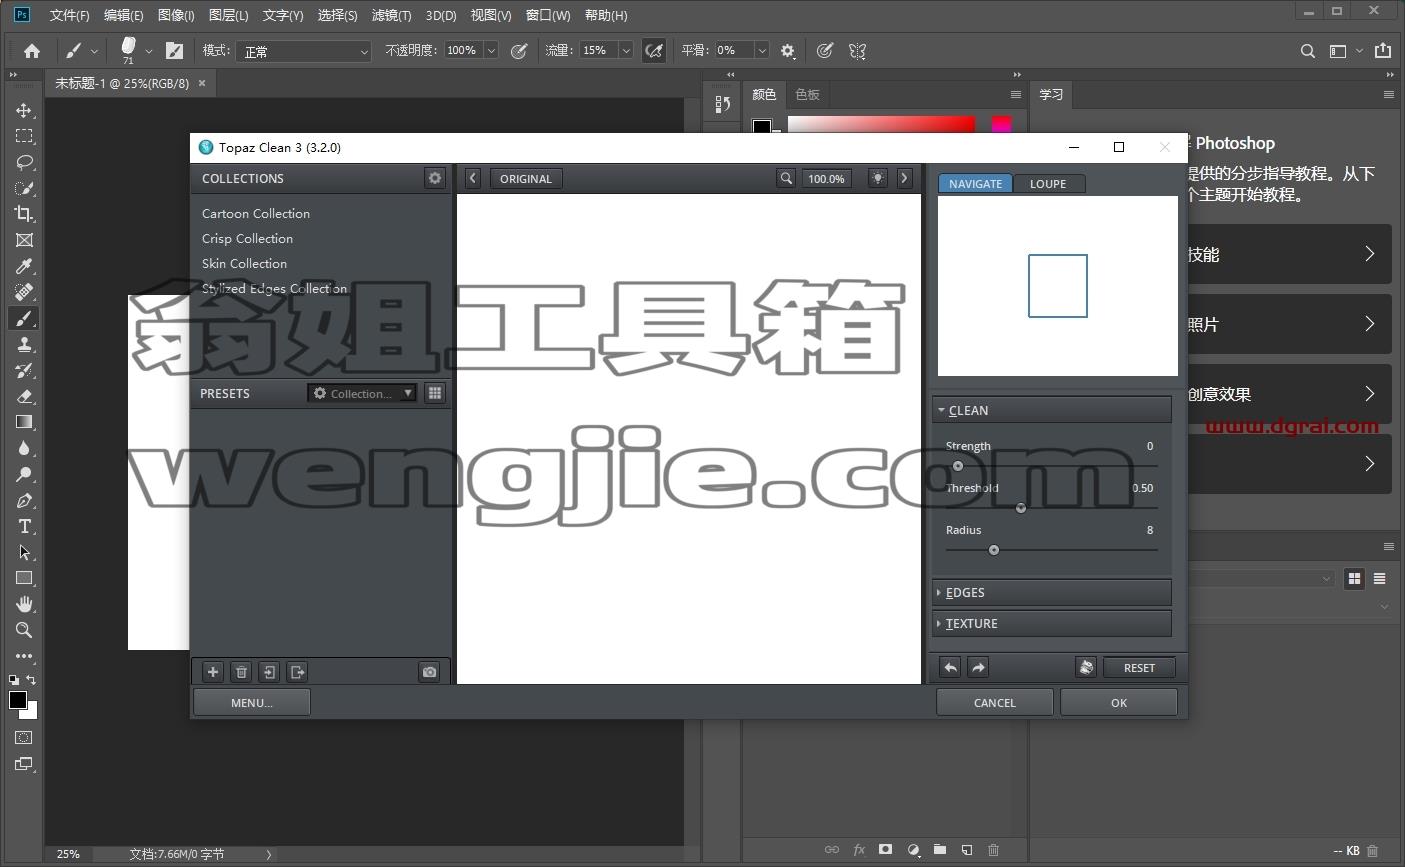
Task: Select the Horizontal Type tool
Action: 24,526
